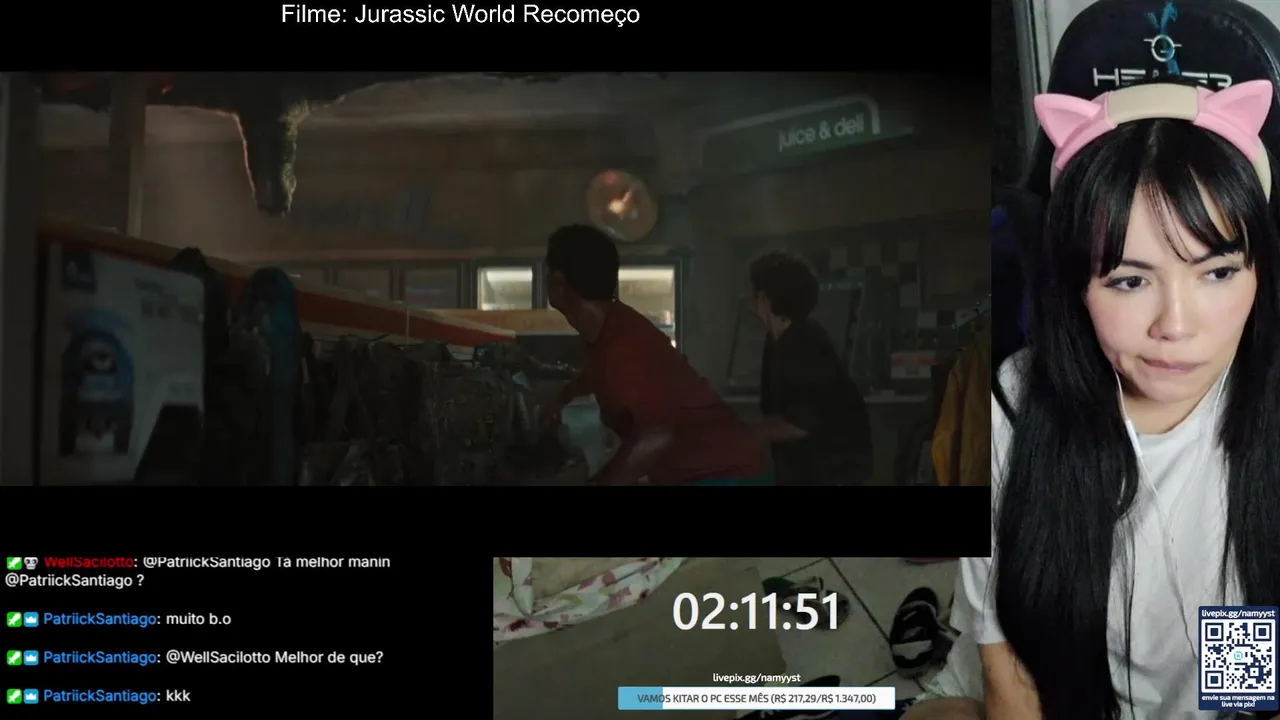Screen dimensions: 1280x720
Task: Click the 02:11:51 stream timer
Action: (756, 612)
